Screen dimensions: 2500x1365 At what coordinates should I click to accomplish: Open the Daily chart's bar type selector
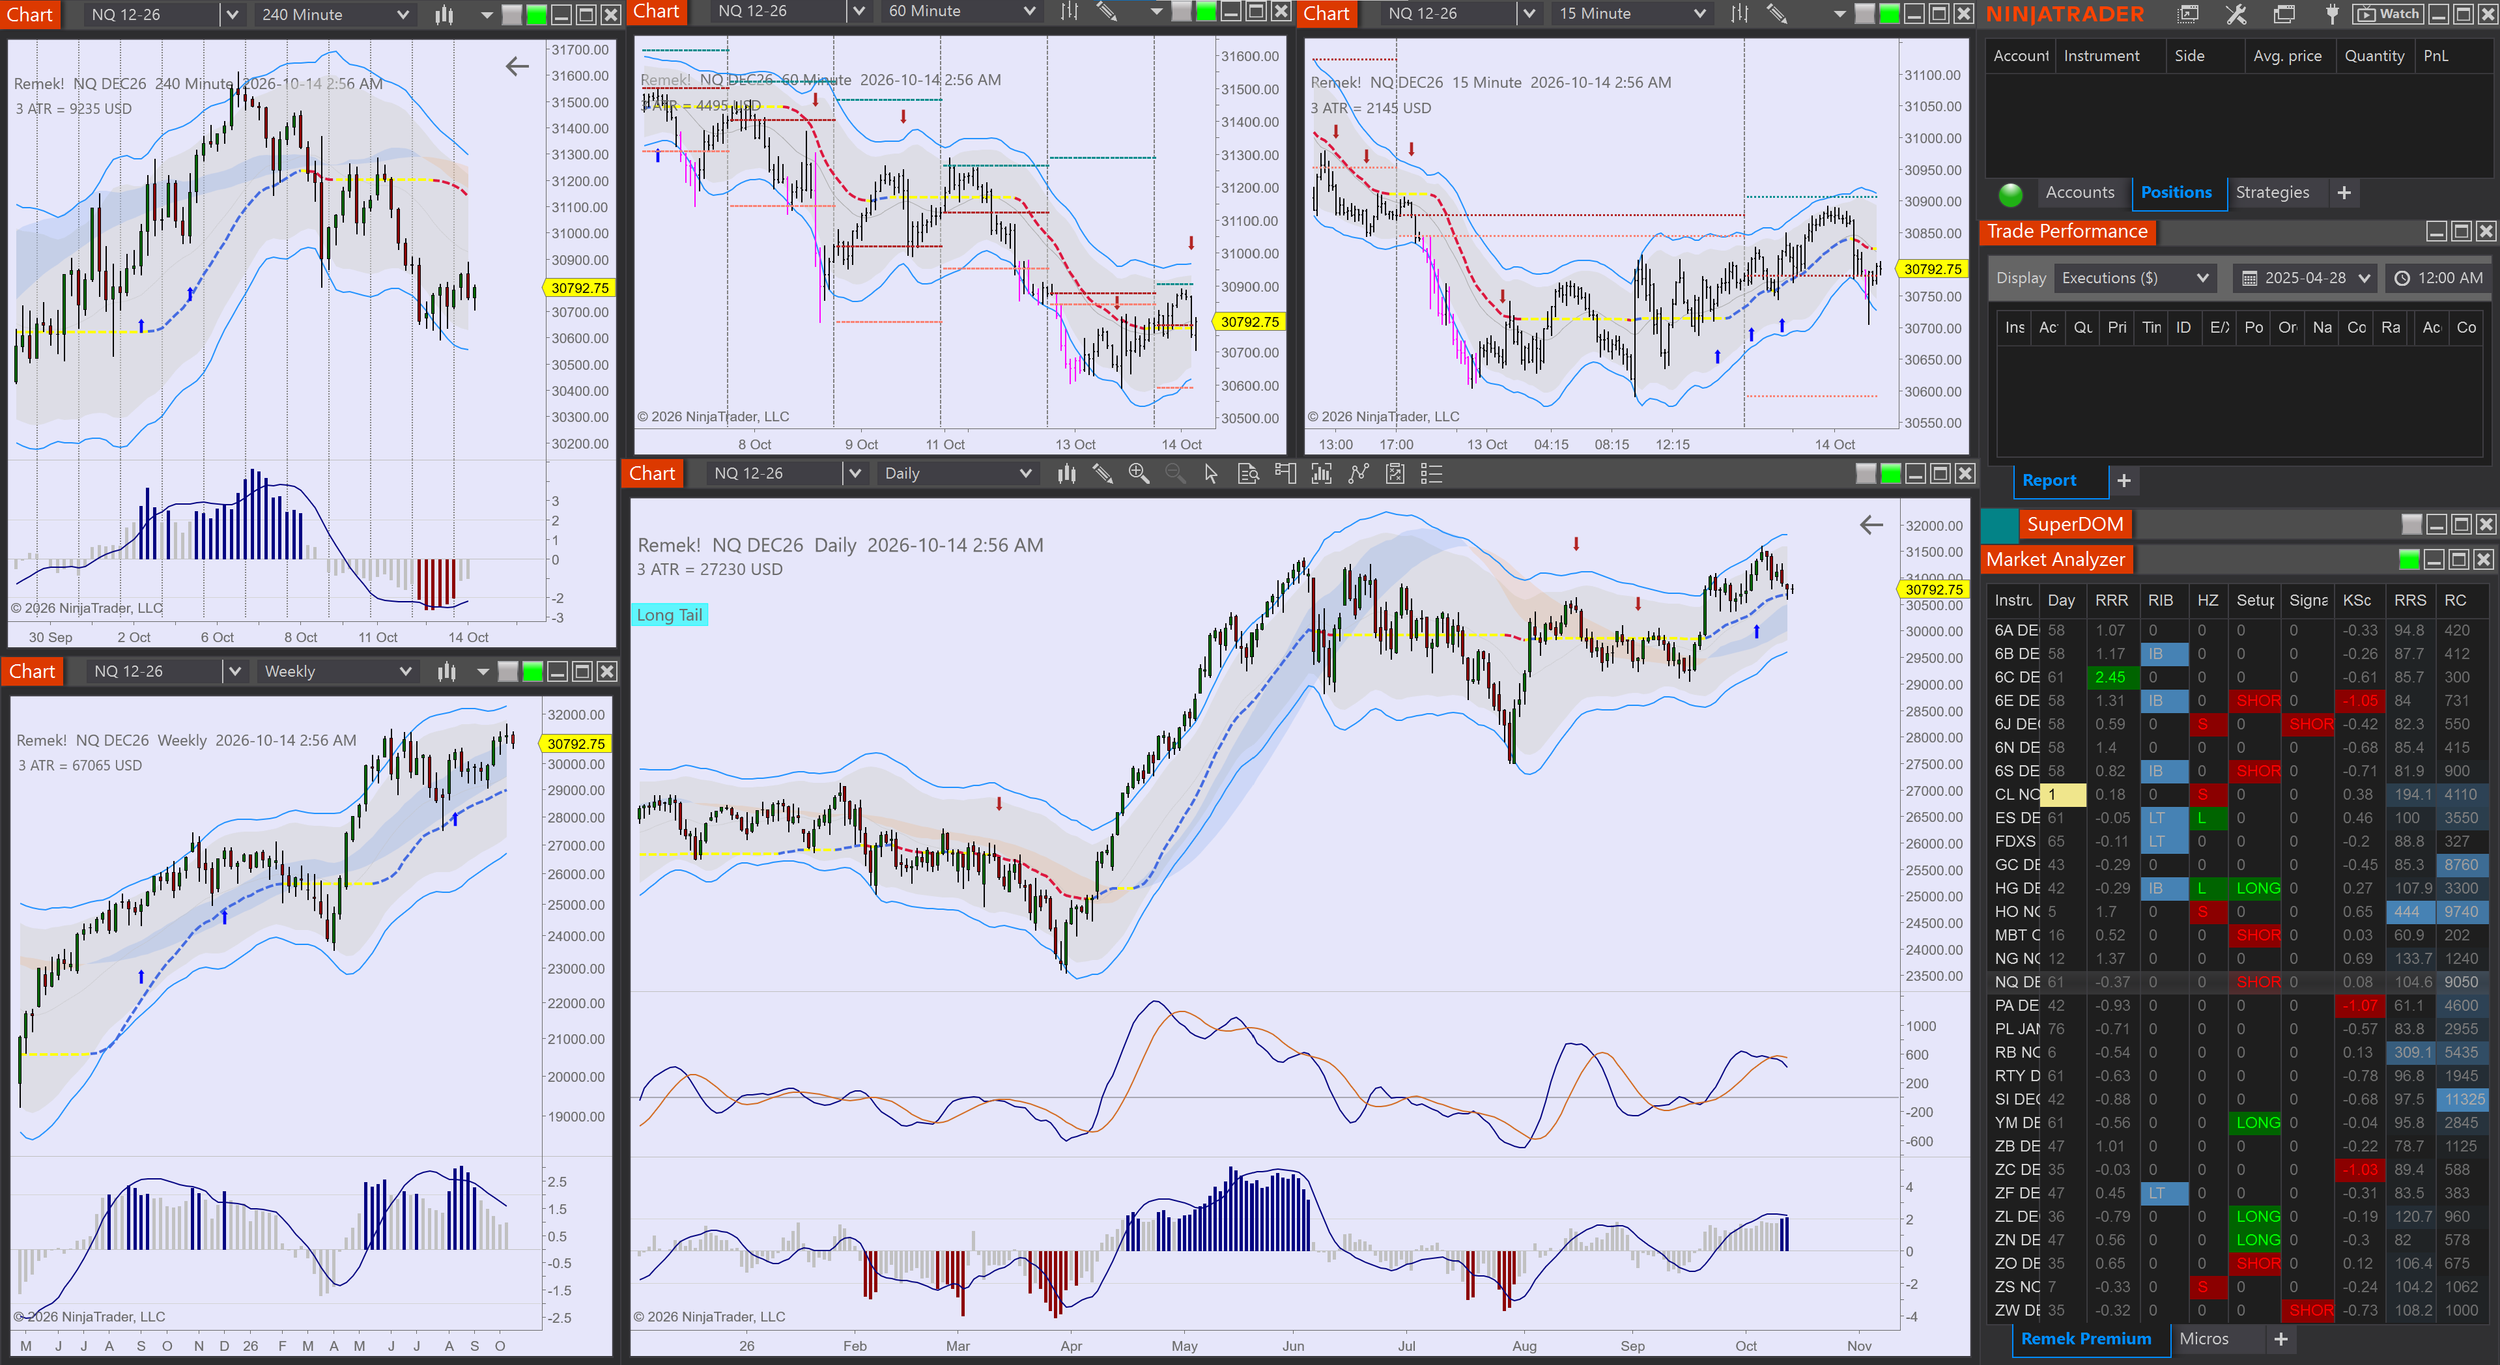1067,474
